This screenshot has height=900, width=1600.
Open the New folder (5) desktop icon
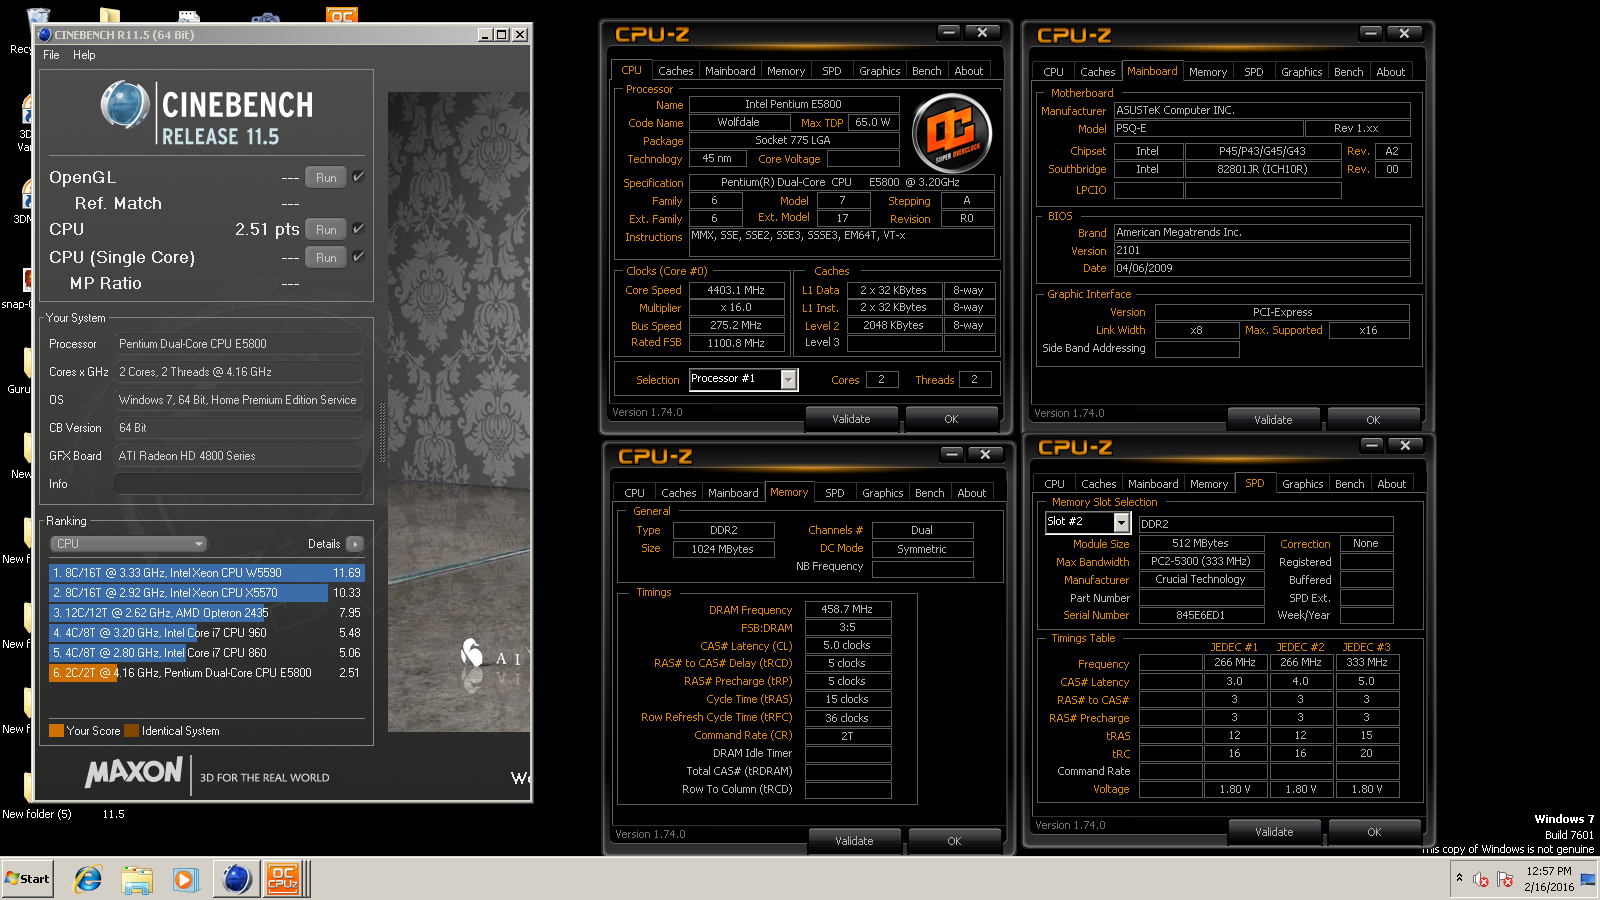point(36,814)
